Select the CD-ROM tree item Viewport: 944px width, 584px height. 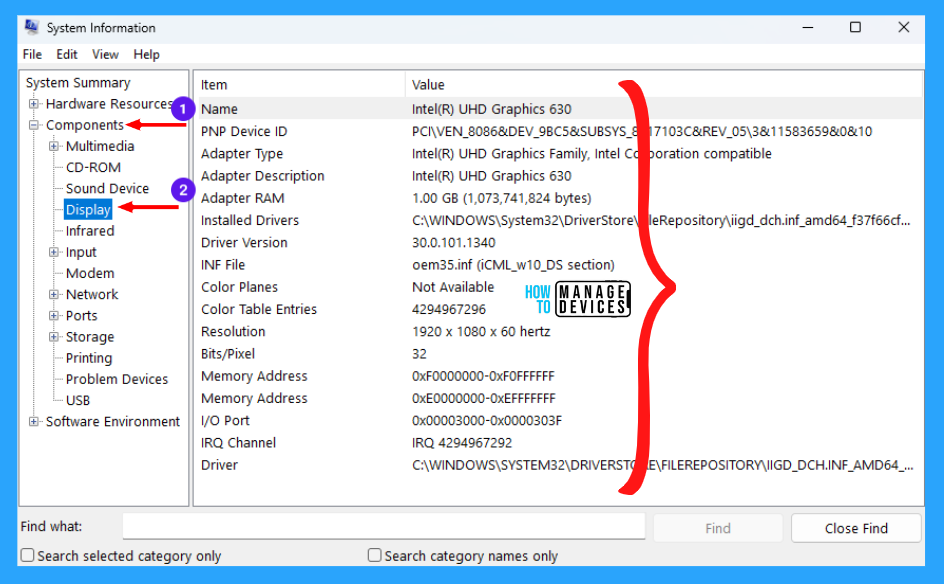point(93,167)
